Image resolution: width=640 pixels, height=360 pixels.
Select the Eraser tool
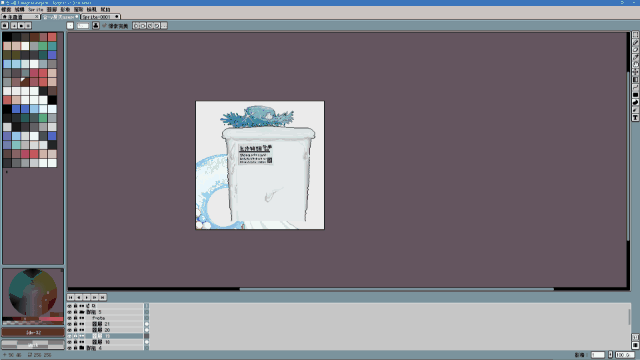pos(636,50)
